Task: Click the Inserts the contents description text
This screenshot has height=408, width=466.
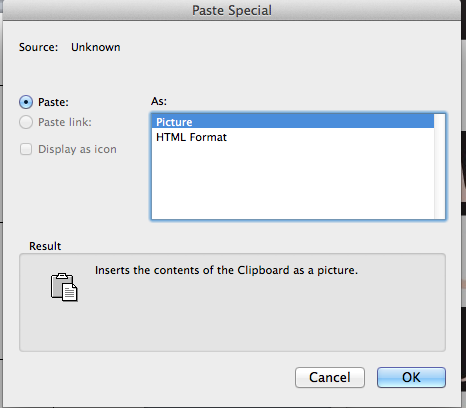Action: (226, 270)
